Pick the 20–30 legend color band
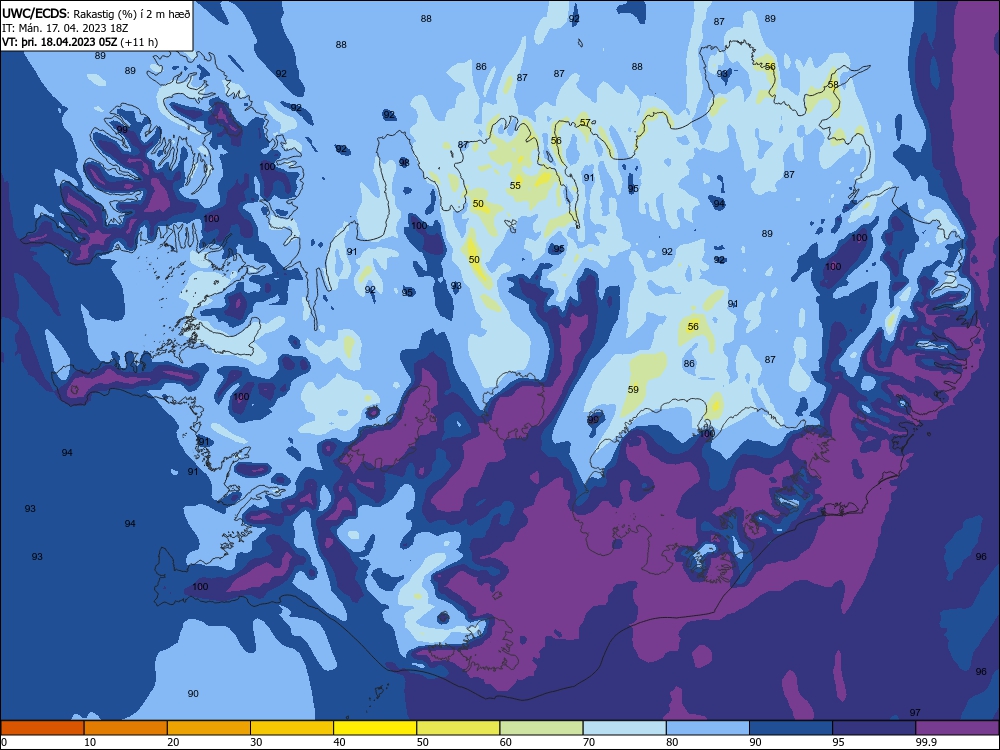 [x=209, y=728]
